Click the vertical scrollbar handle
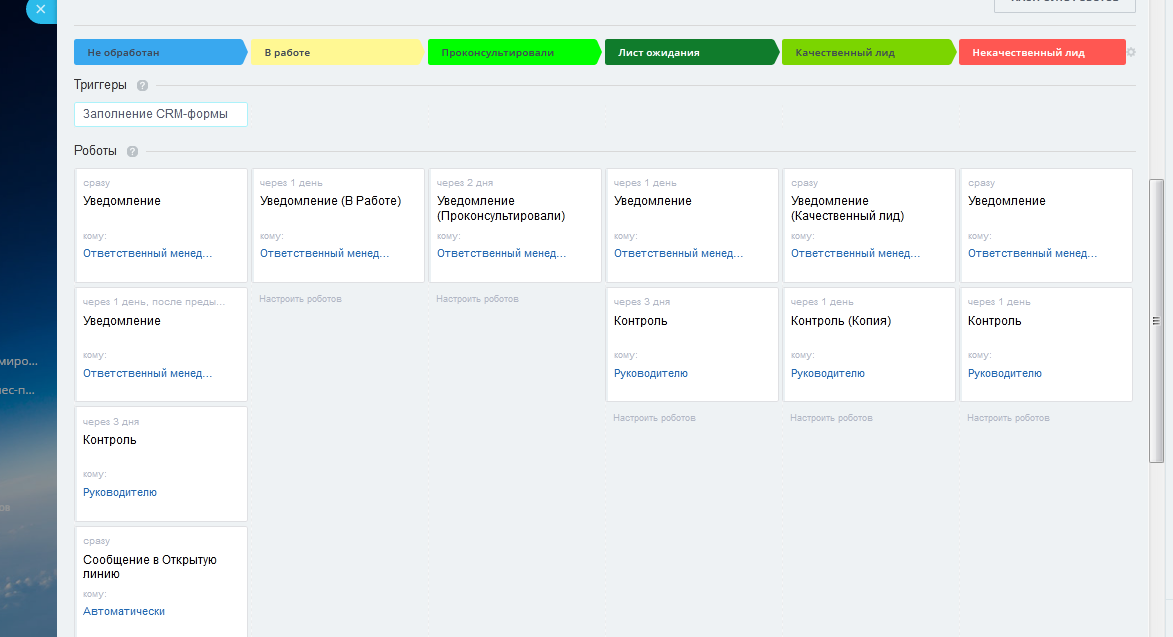Screen dimensions: 1173x637 click(1156, 320)
